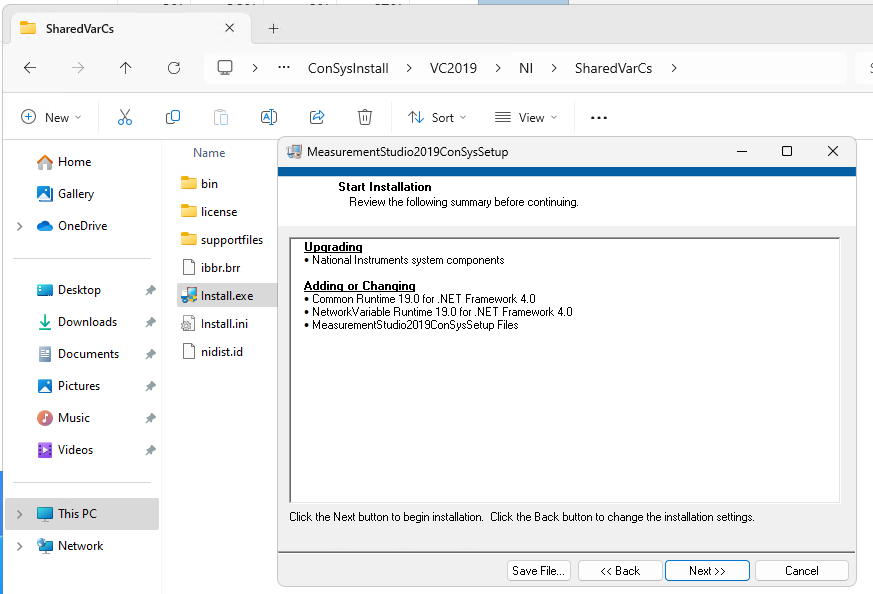873x594 pixels.
Task: Click the Copy icon in toolbar
Action: click(x=173, y=117)
